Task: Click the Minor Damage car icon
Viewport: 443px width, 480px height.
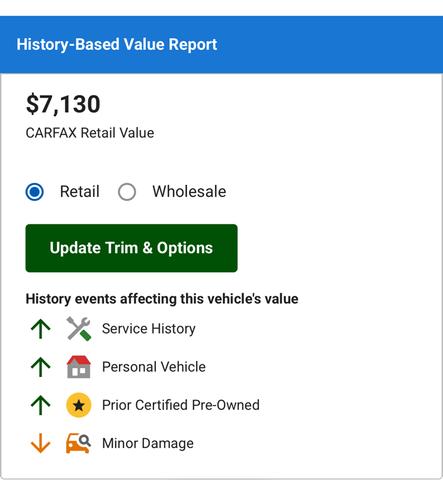Action: click(x=78, y=443)
